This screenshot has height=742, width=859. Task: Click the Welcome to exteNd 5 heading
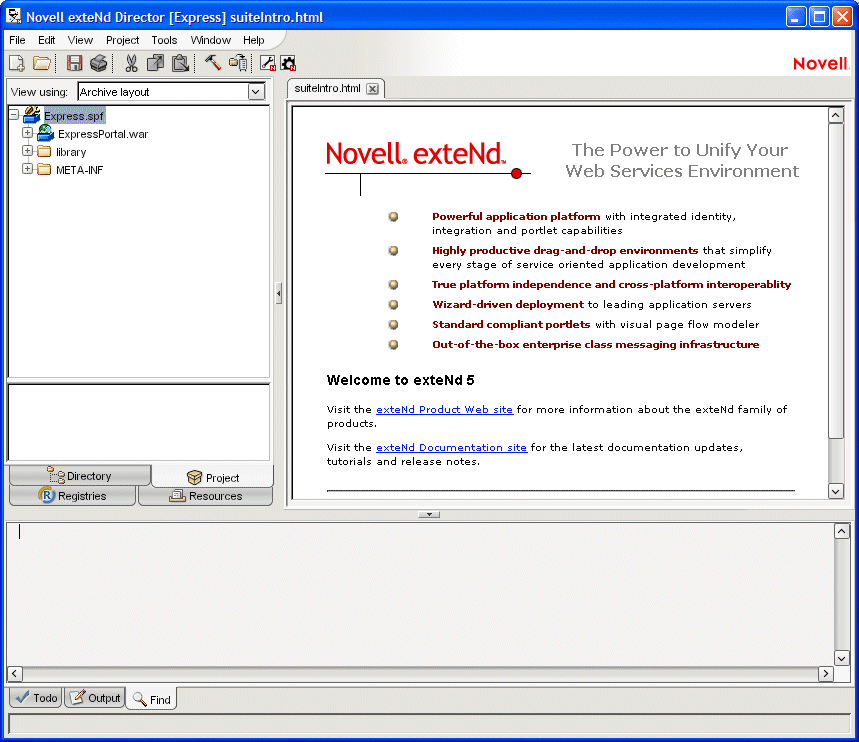coord(400,380)
